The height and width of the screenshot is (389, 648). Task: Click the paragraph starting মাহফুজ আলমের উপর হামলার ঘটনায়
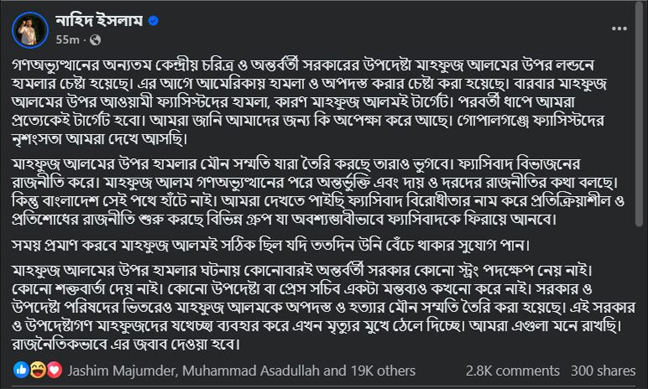point(323,307)
